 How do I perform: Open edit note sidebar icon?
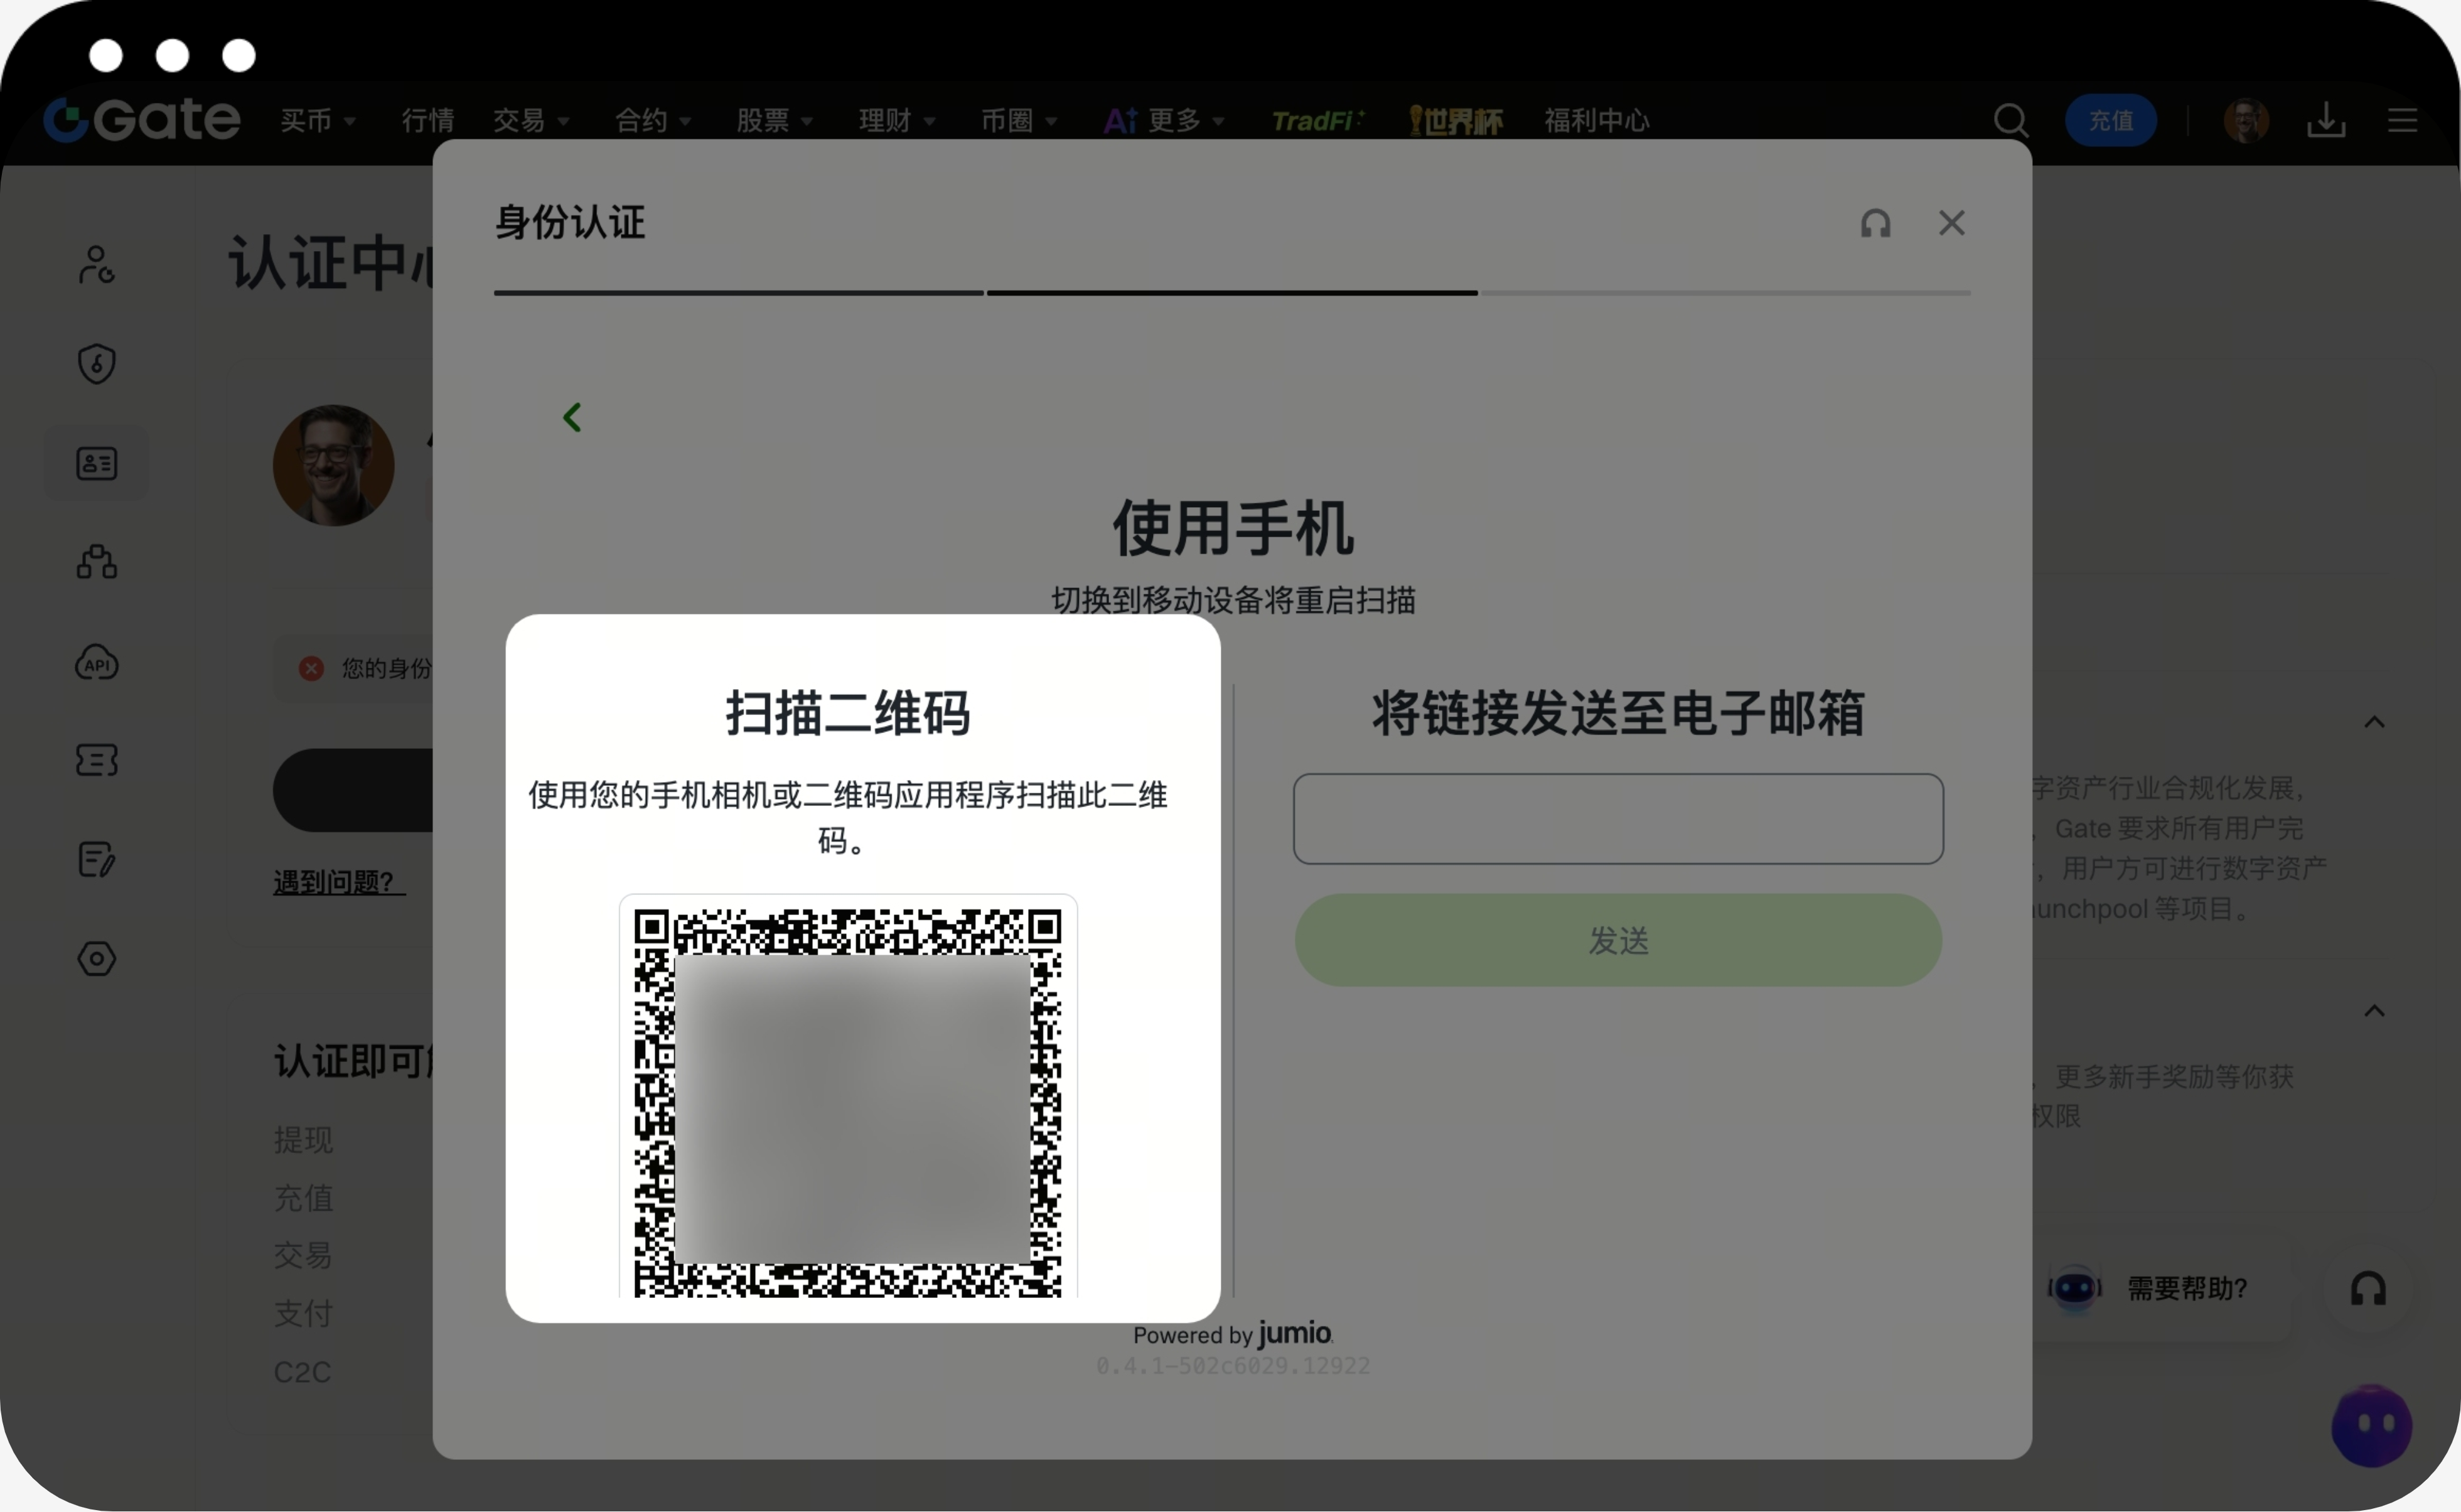(x=96, y=859)
